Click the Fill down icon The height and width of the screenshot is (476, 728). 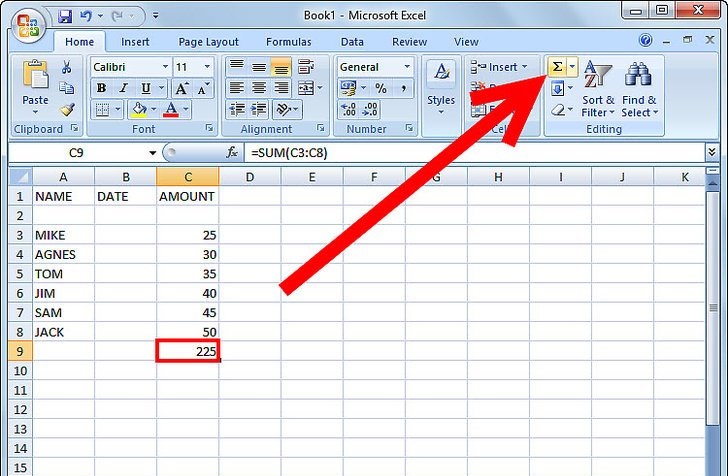point(558,88)
